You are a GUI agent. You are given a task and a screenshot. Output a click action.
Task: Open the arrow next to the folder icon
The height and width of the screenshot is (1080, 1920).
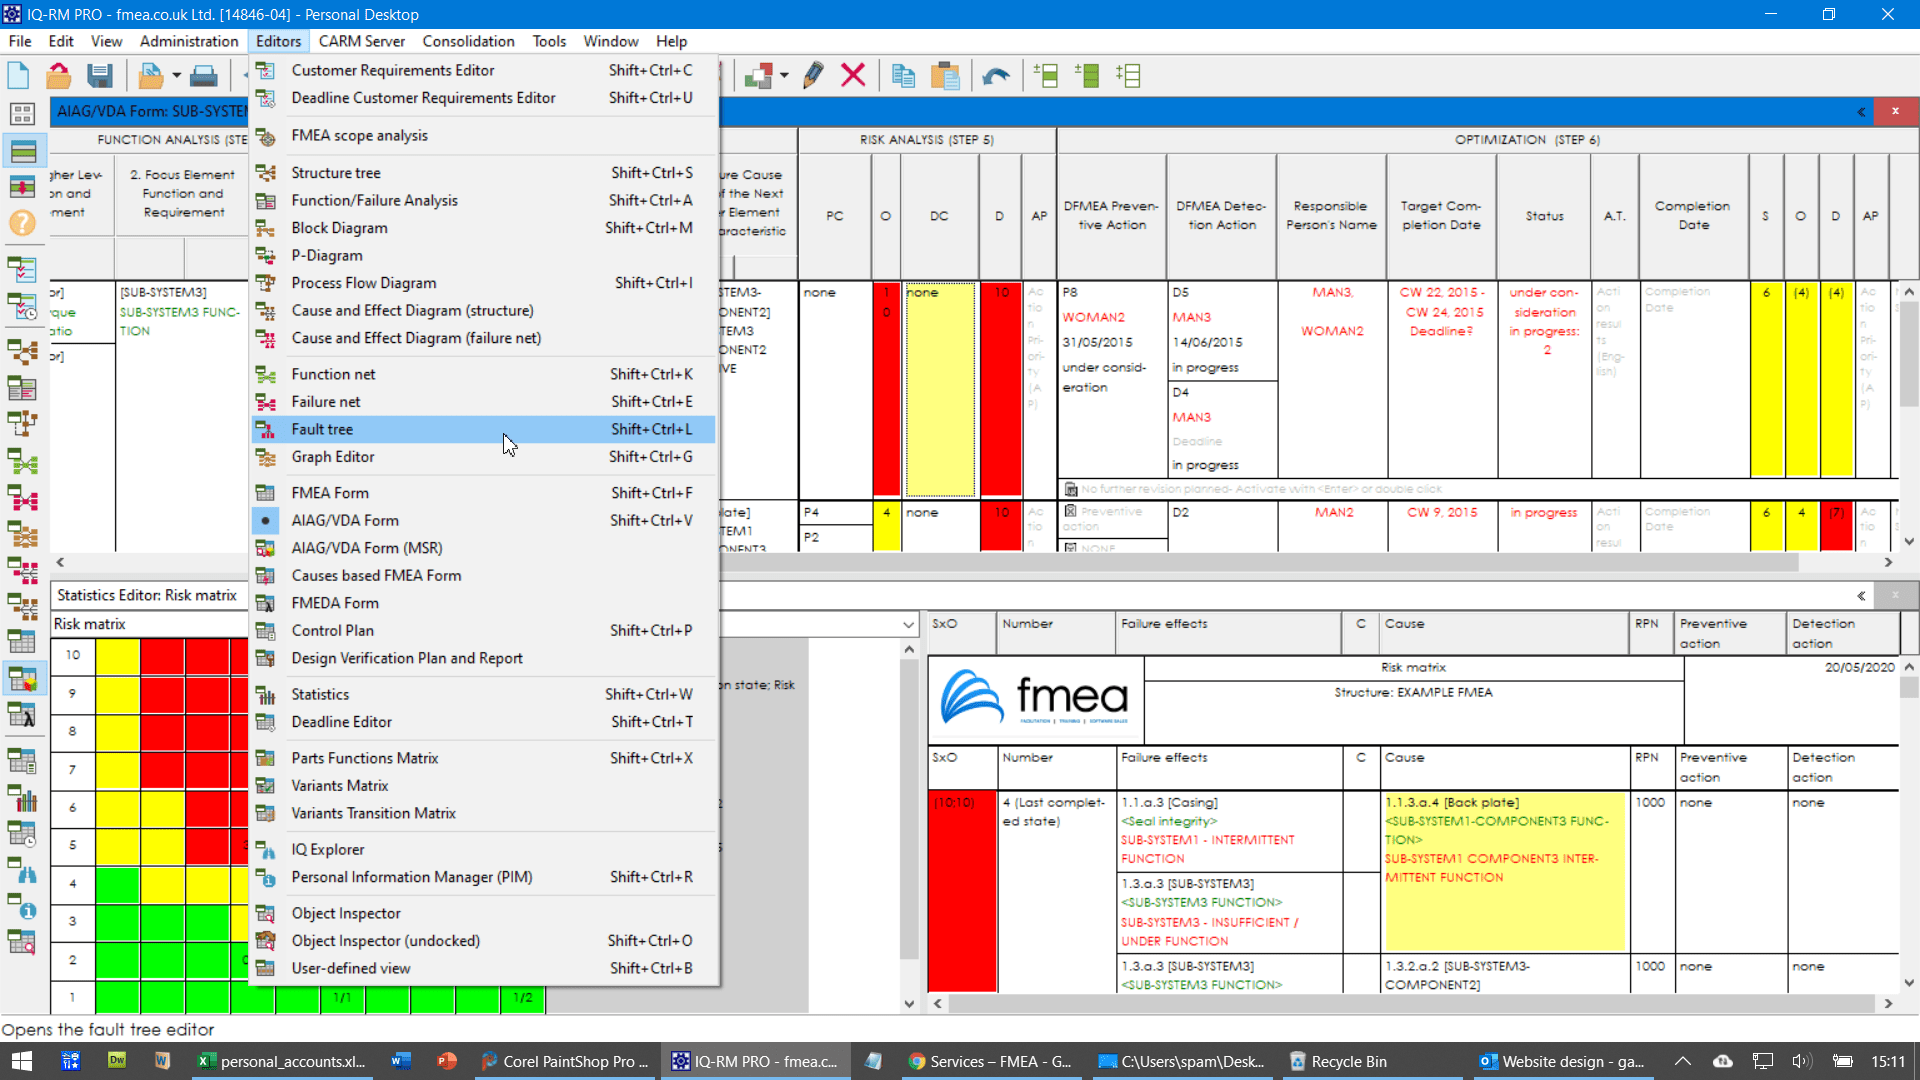click(x=176, y=76)
